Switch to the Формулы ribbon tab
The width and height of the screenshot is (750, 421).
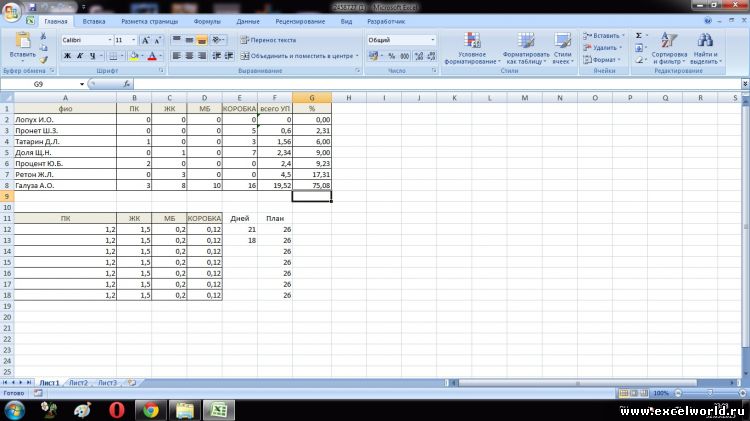point(207,20)
